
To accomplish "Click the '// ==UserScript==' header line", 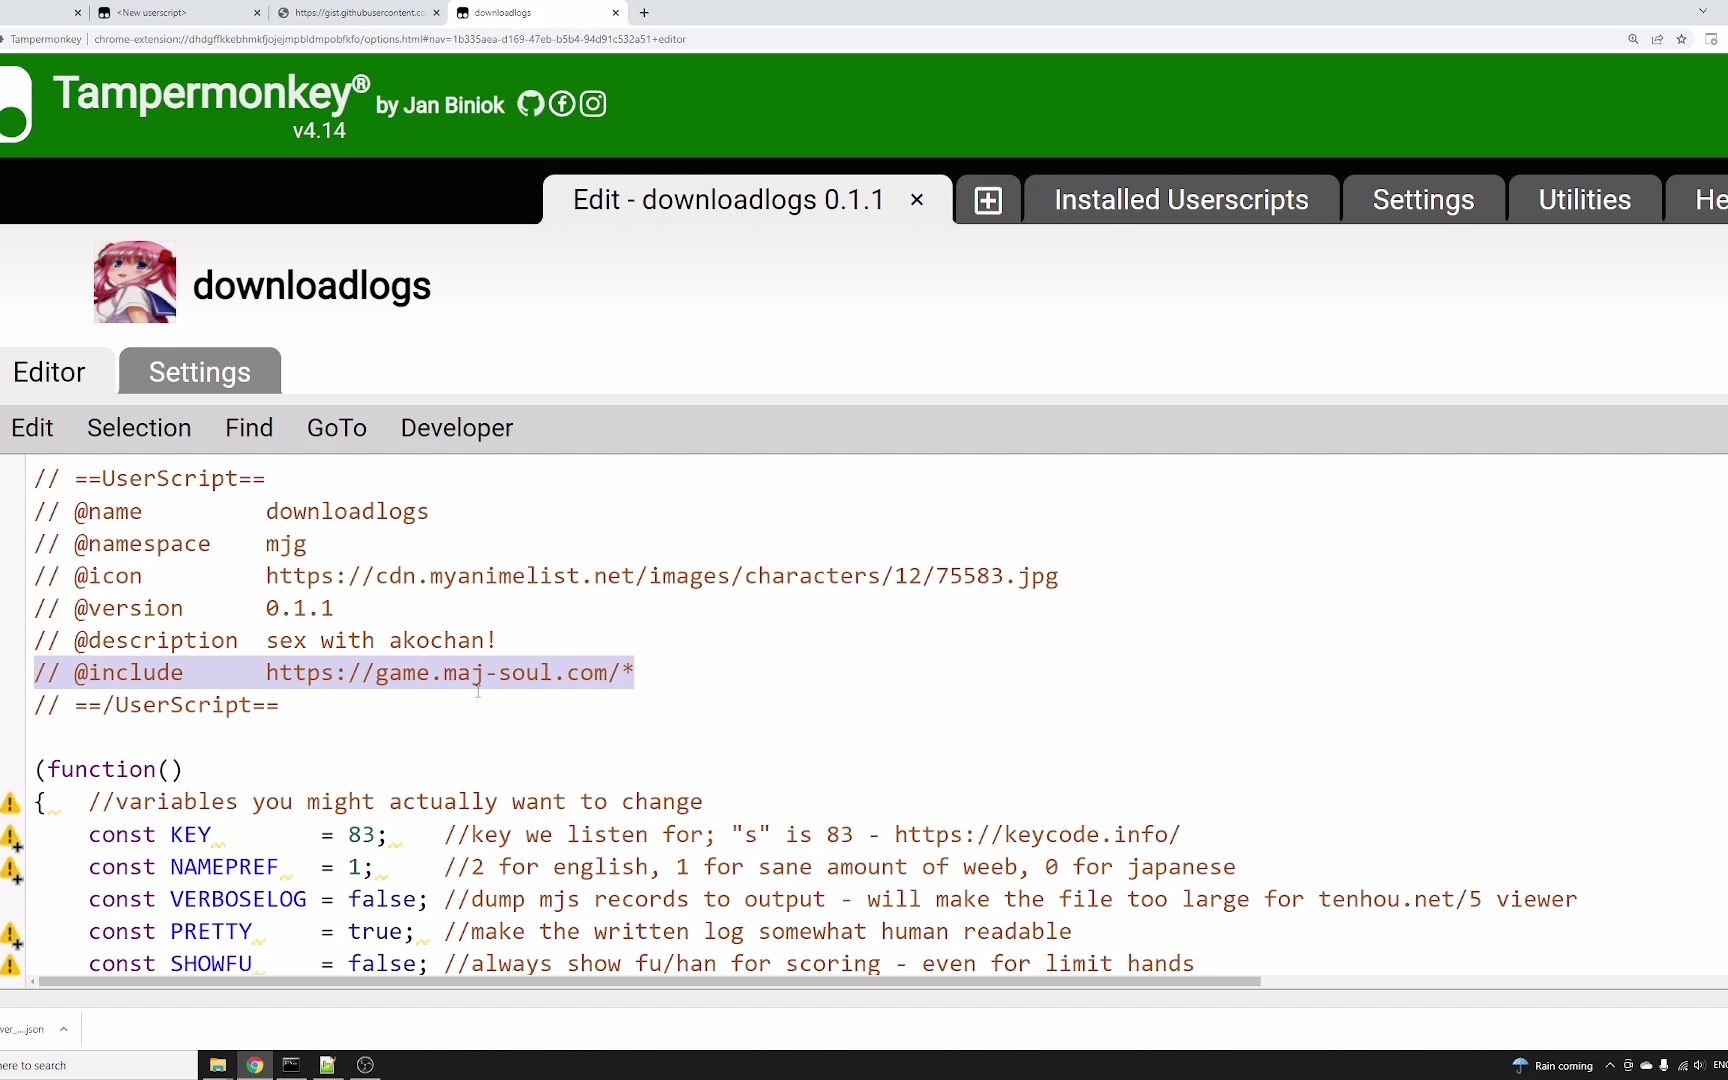I will pyautogui.click(x=150, y=479).
